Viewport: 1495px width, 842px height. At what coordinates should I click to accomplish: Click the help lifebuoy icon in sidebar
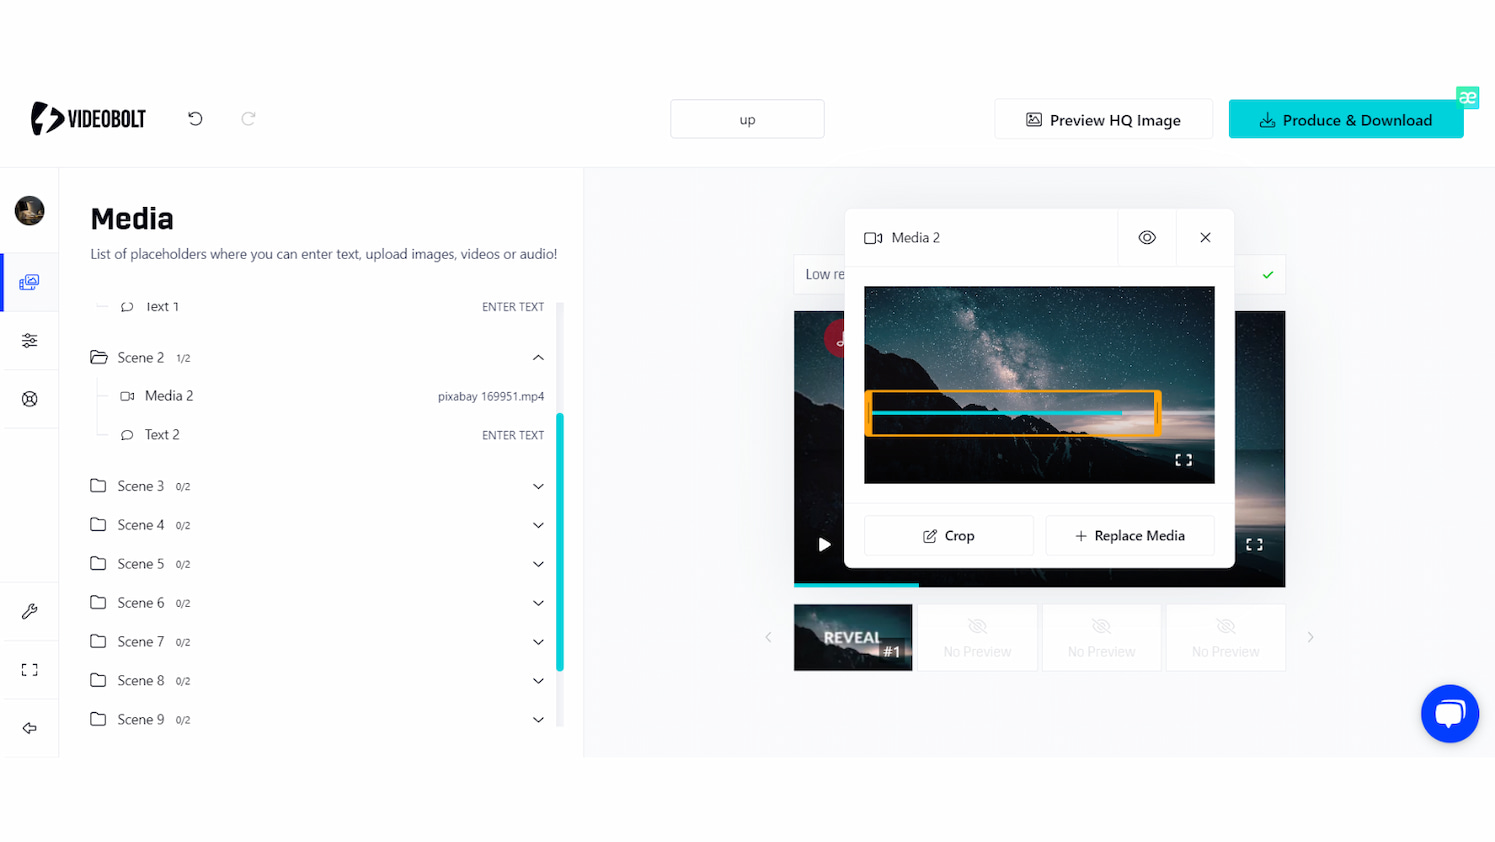(30, 399)
